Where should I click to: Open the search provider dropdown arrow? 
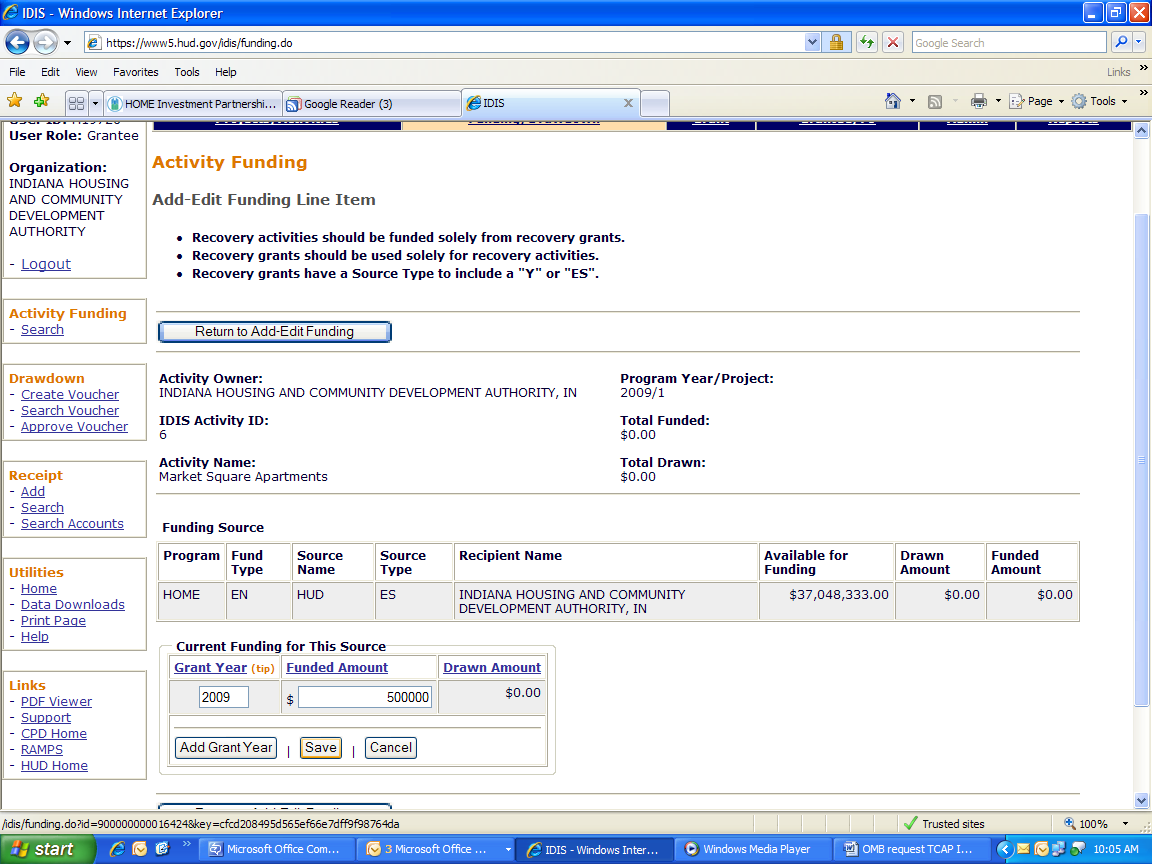(x=1139, y=43)
